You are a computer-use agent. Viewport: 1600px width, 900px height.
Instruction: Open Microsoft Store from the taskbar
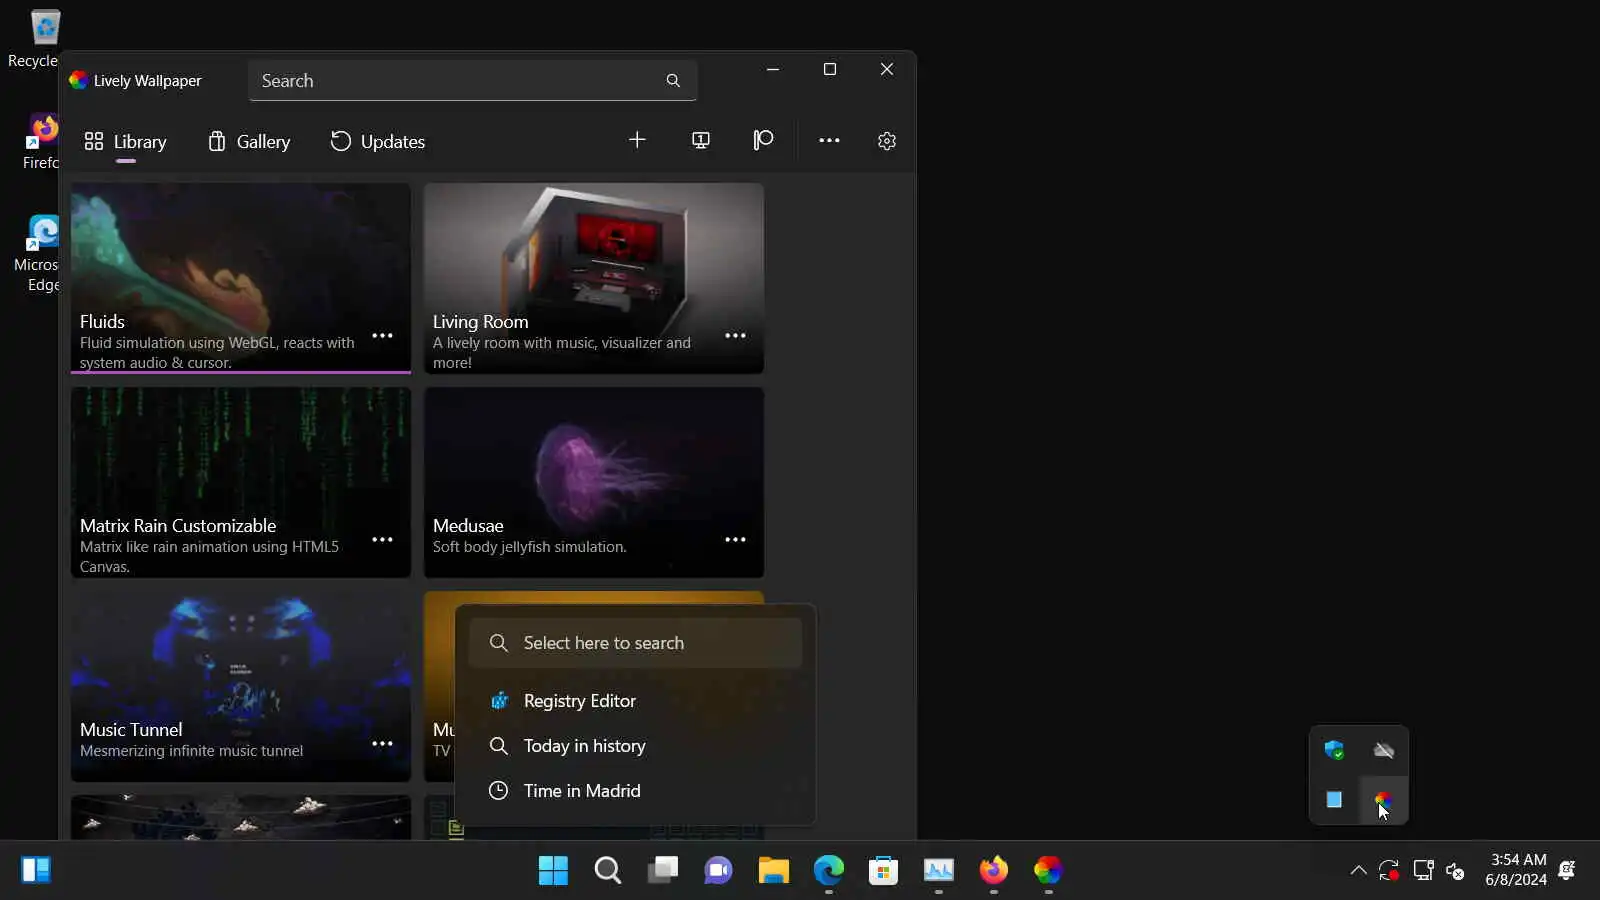[883, 870]
